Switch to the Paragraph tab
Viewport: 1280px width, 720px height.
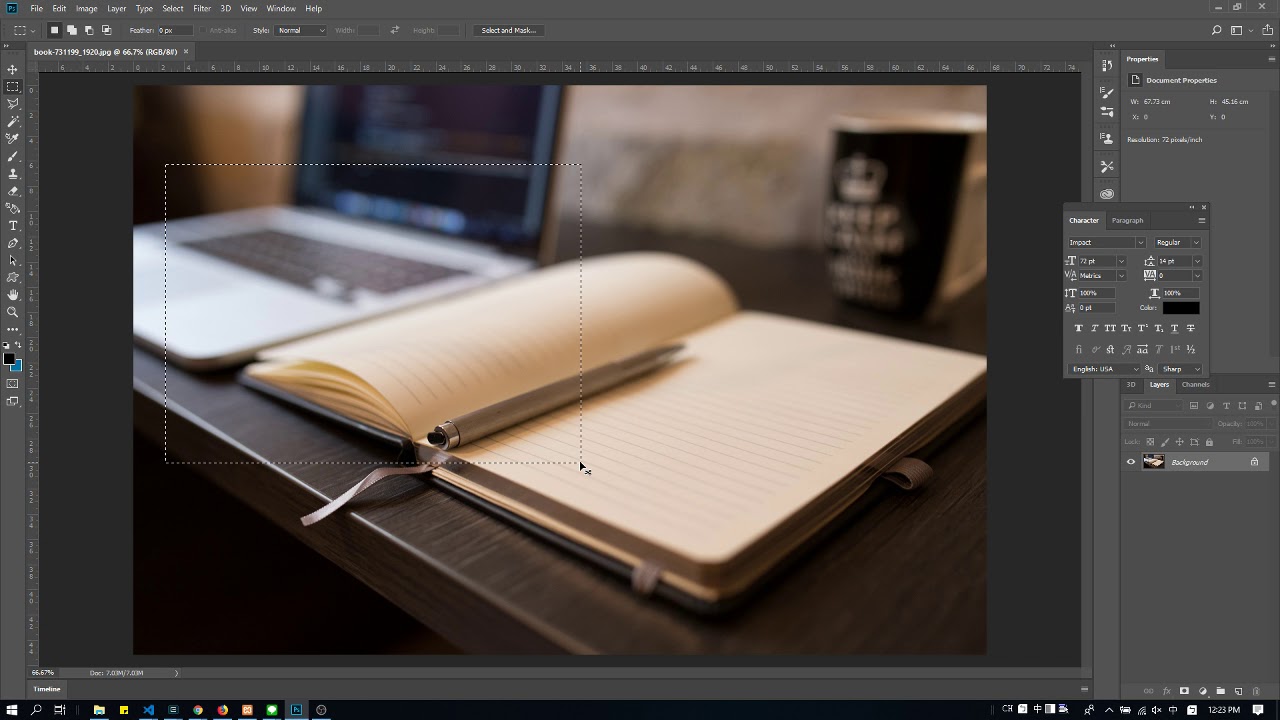coord(1127,220)
